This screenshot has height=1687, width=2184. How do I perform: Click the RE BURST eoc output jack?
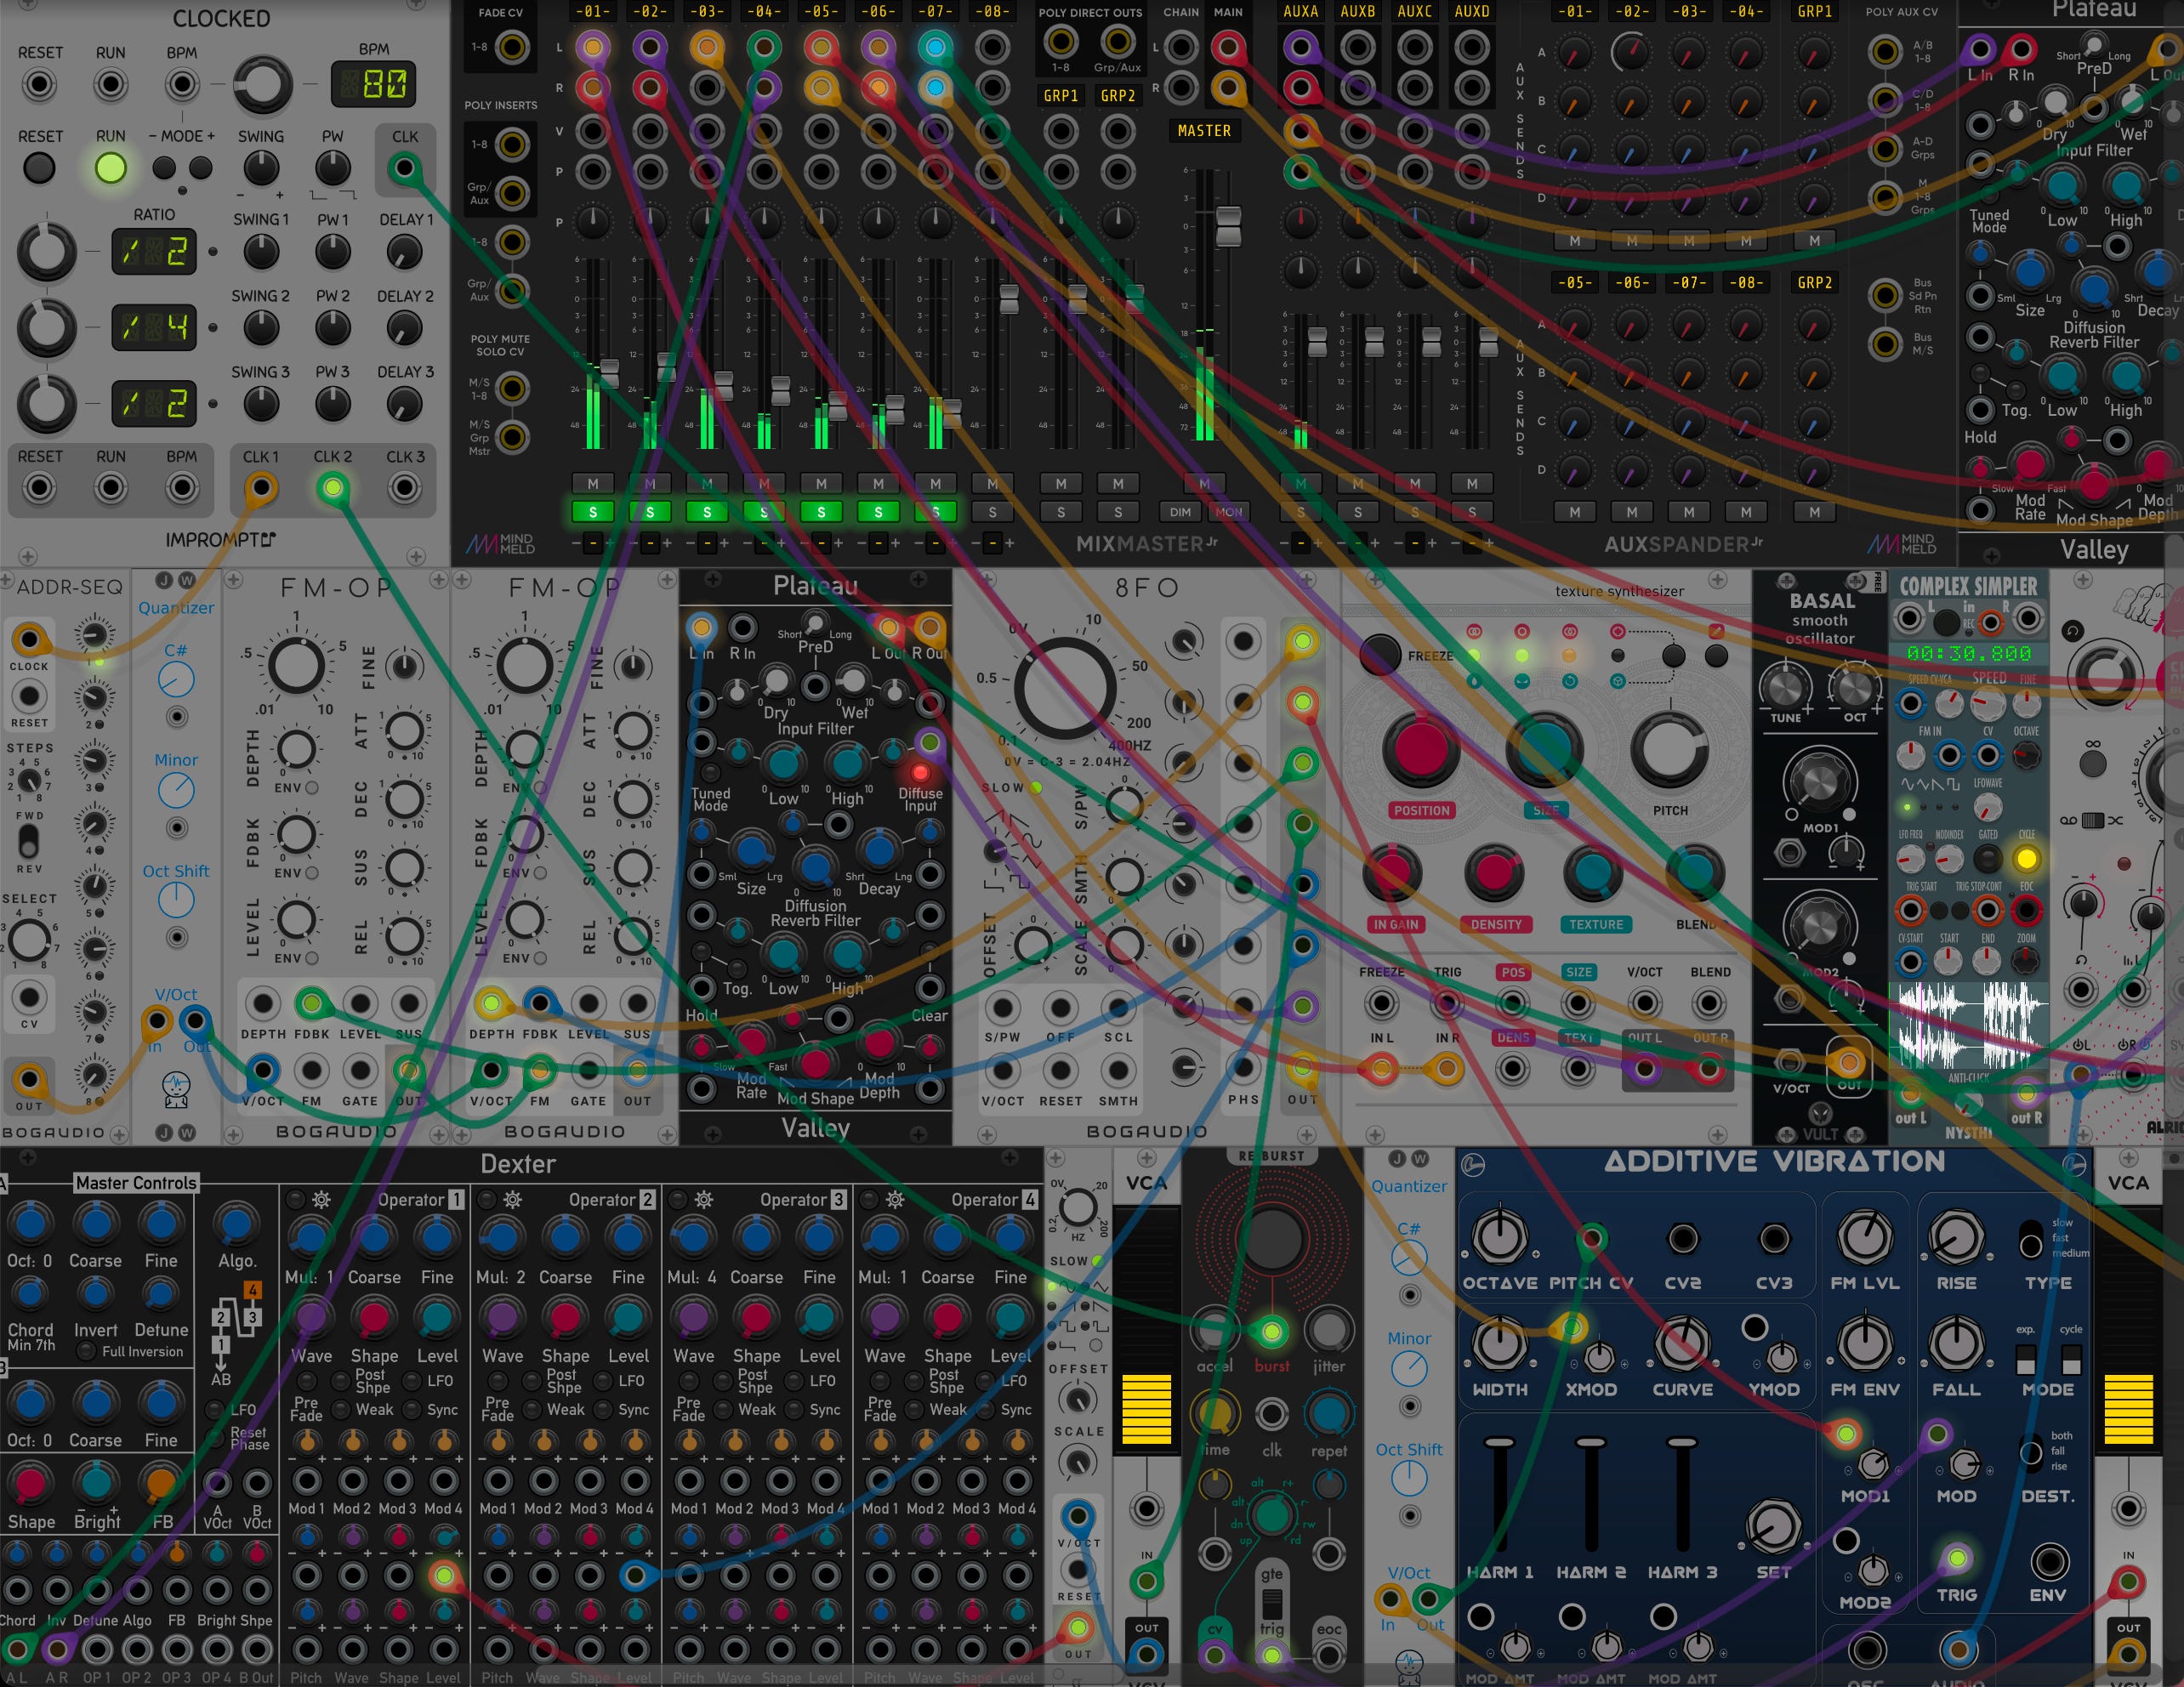pyautogui.click(x=1329, y=1655)
